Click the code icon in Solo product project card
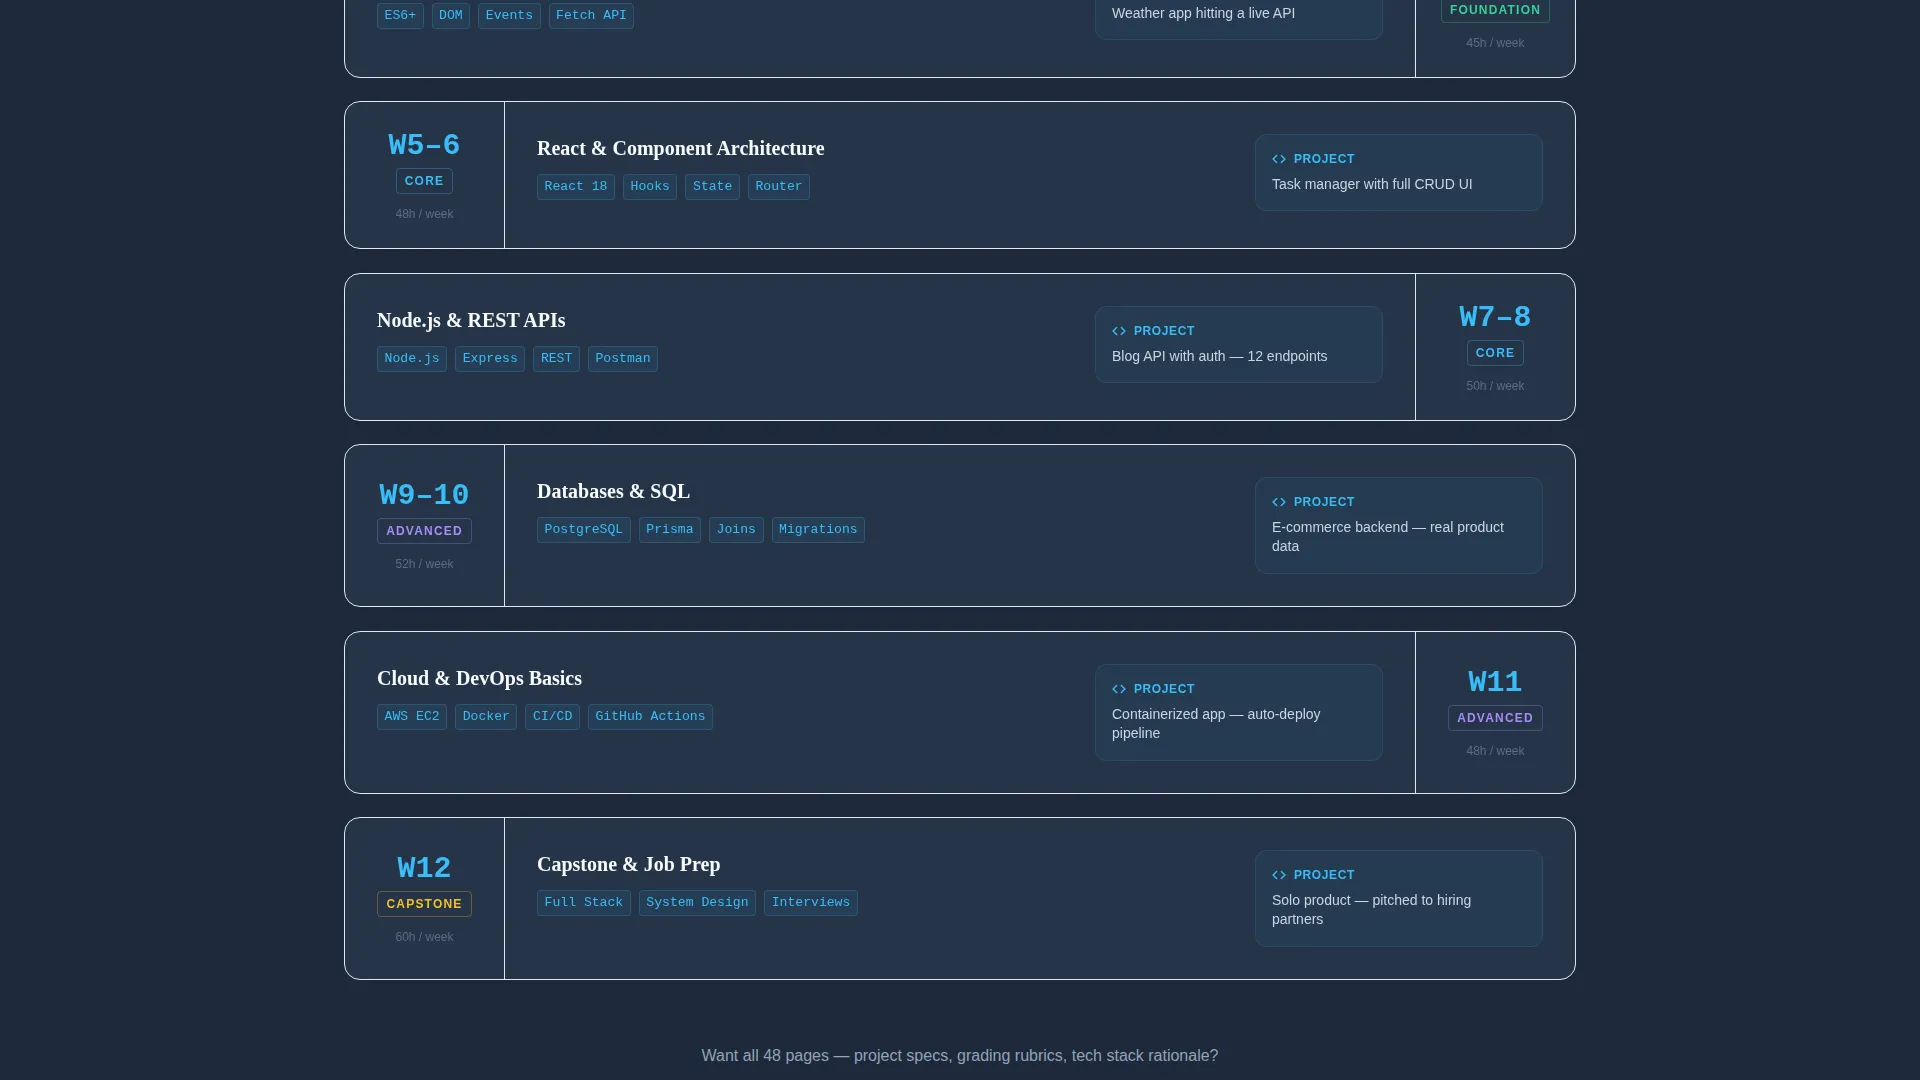Screen dimensions: 1920x1080 coord(1279,875)
